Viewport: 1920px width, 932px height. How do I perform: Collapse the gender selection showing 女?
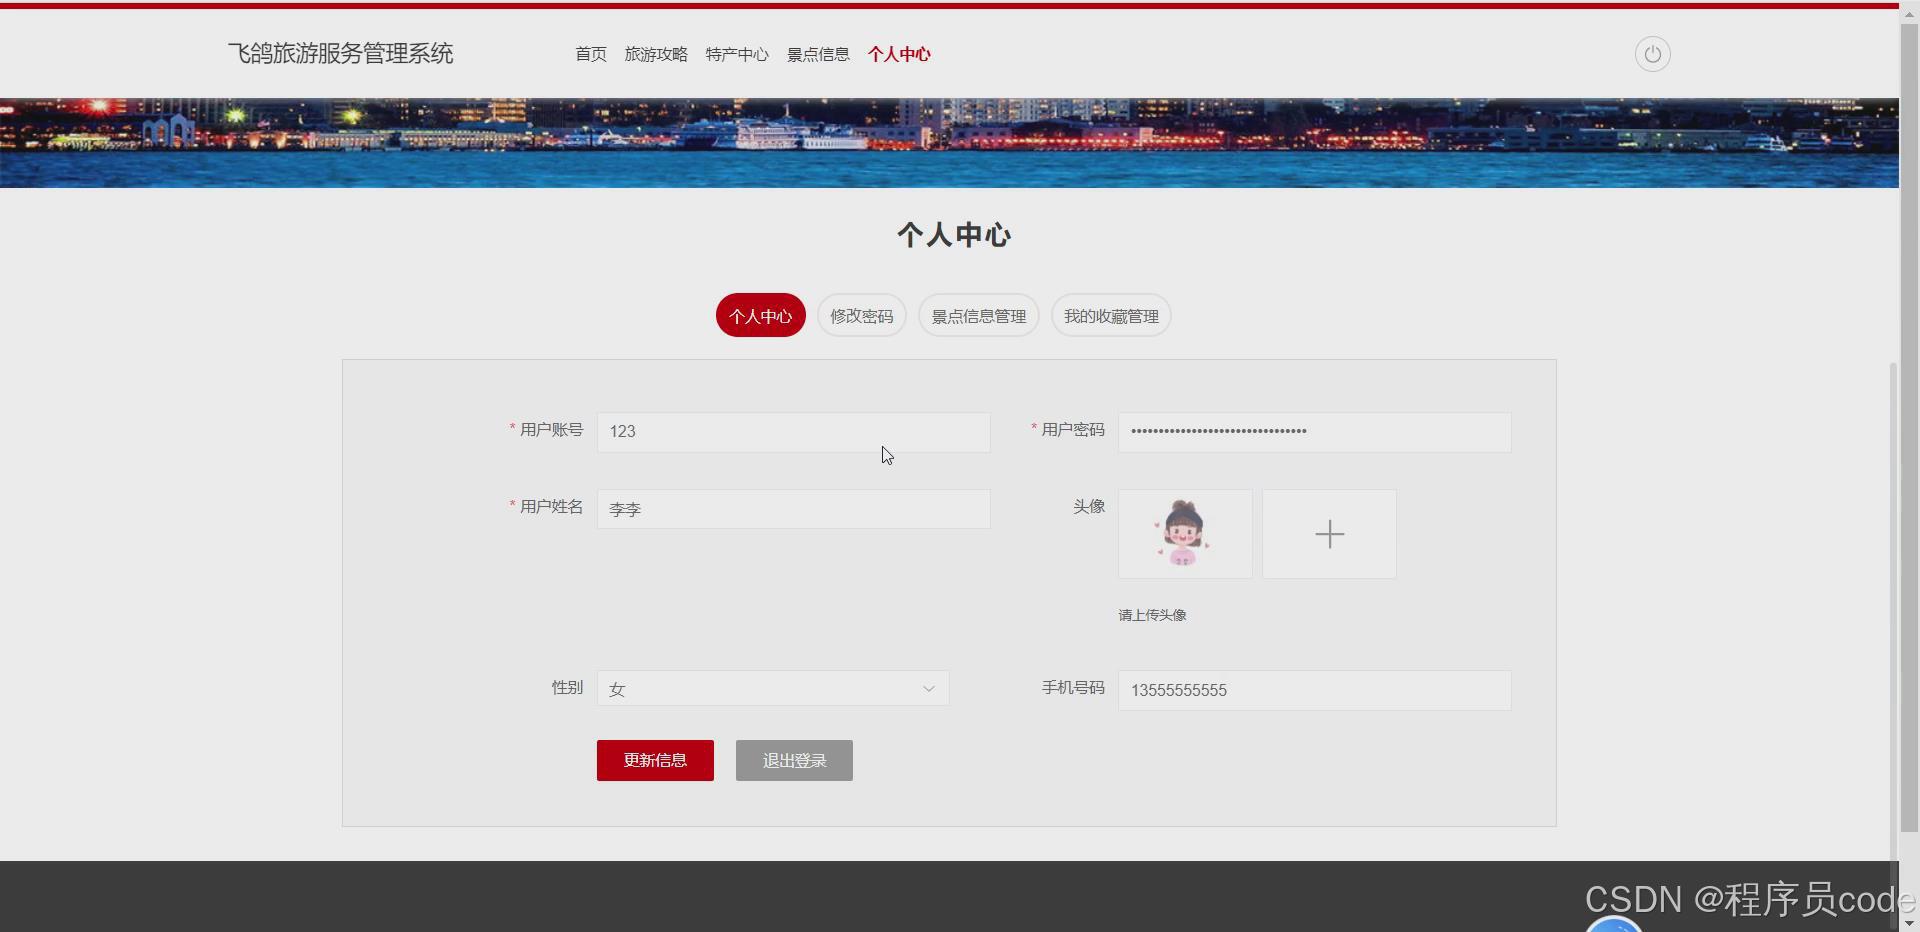coord(772,688)
